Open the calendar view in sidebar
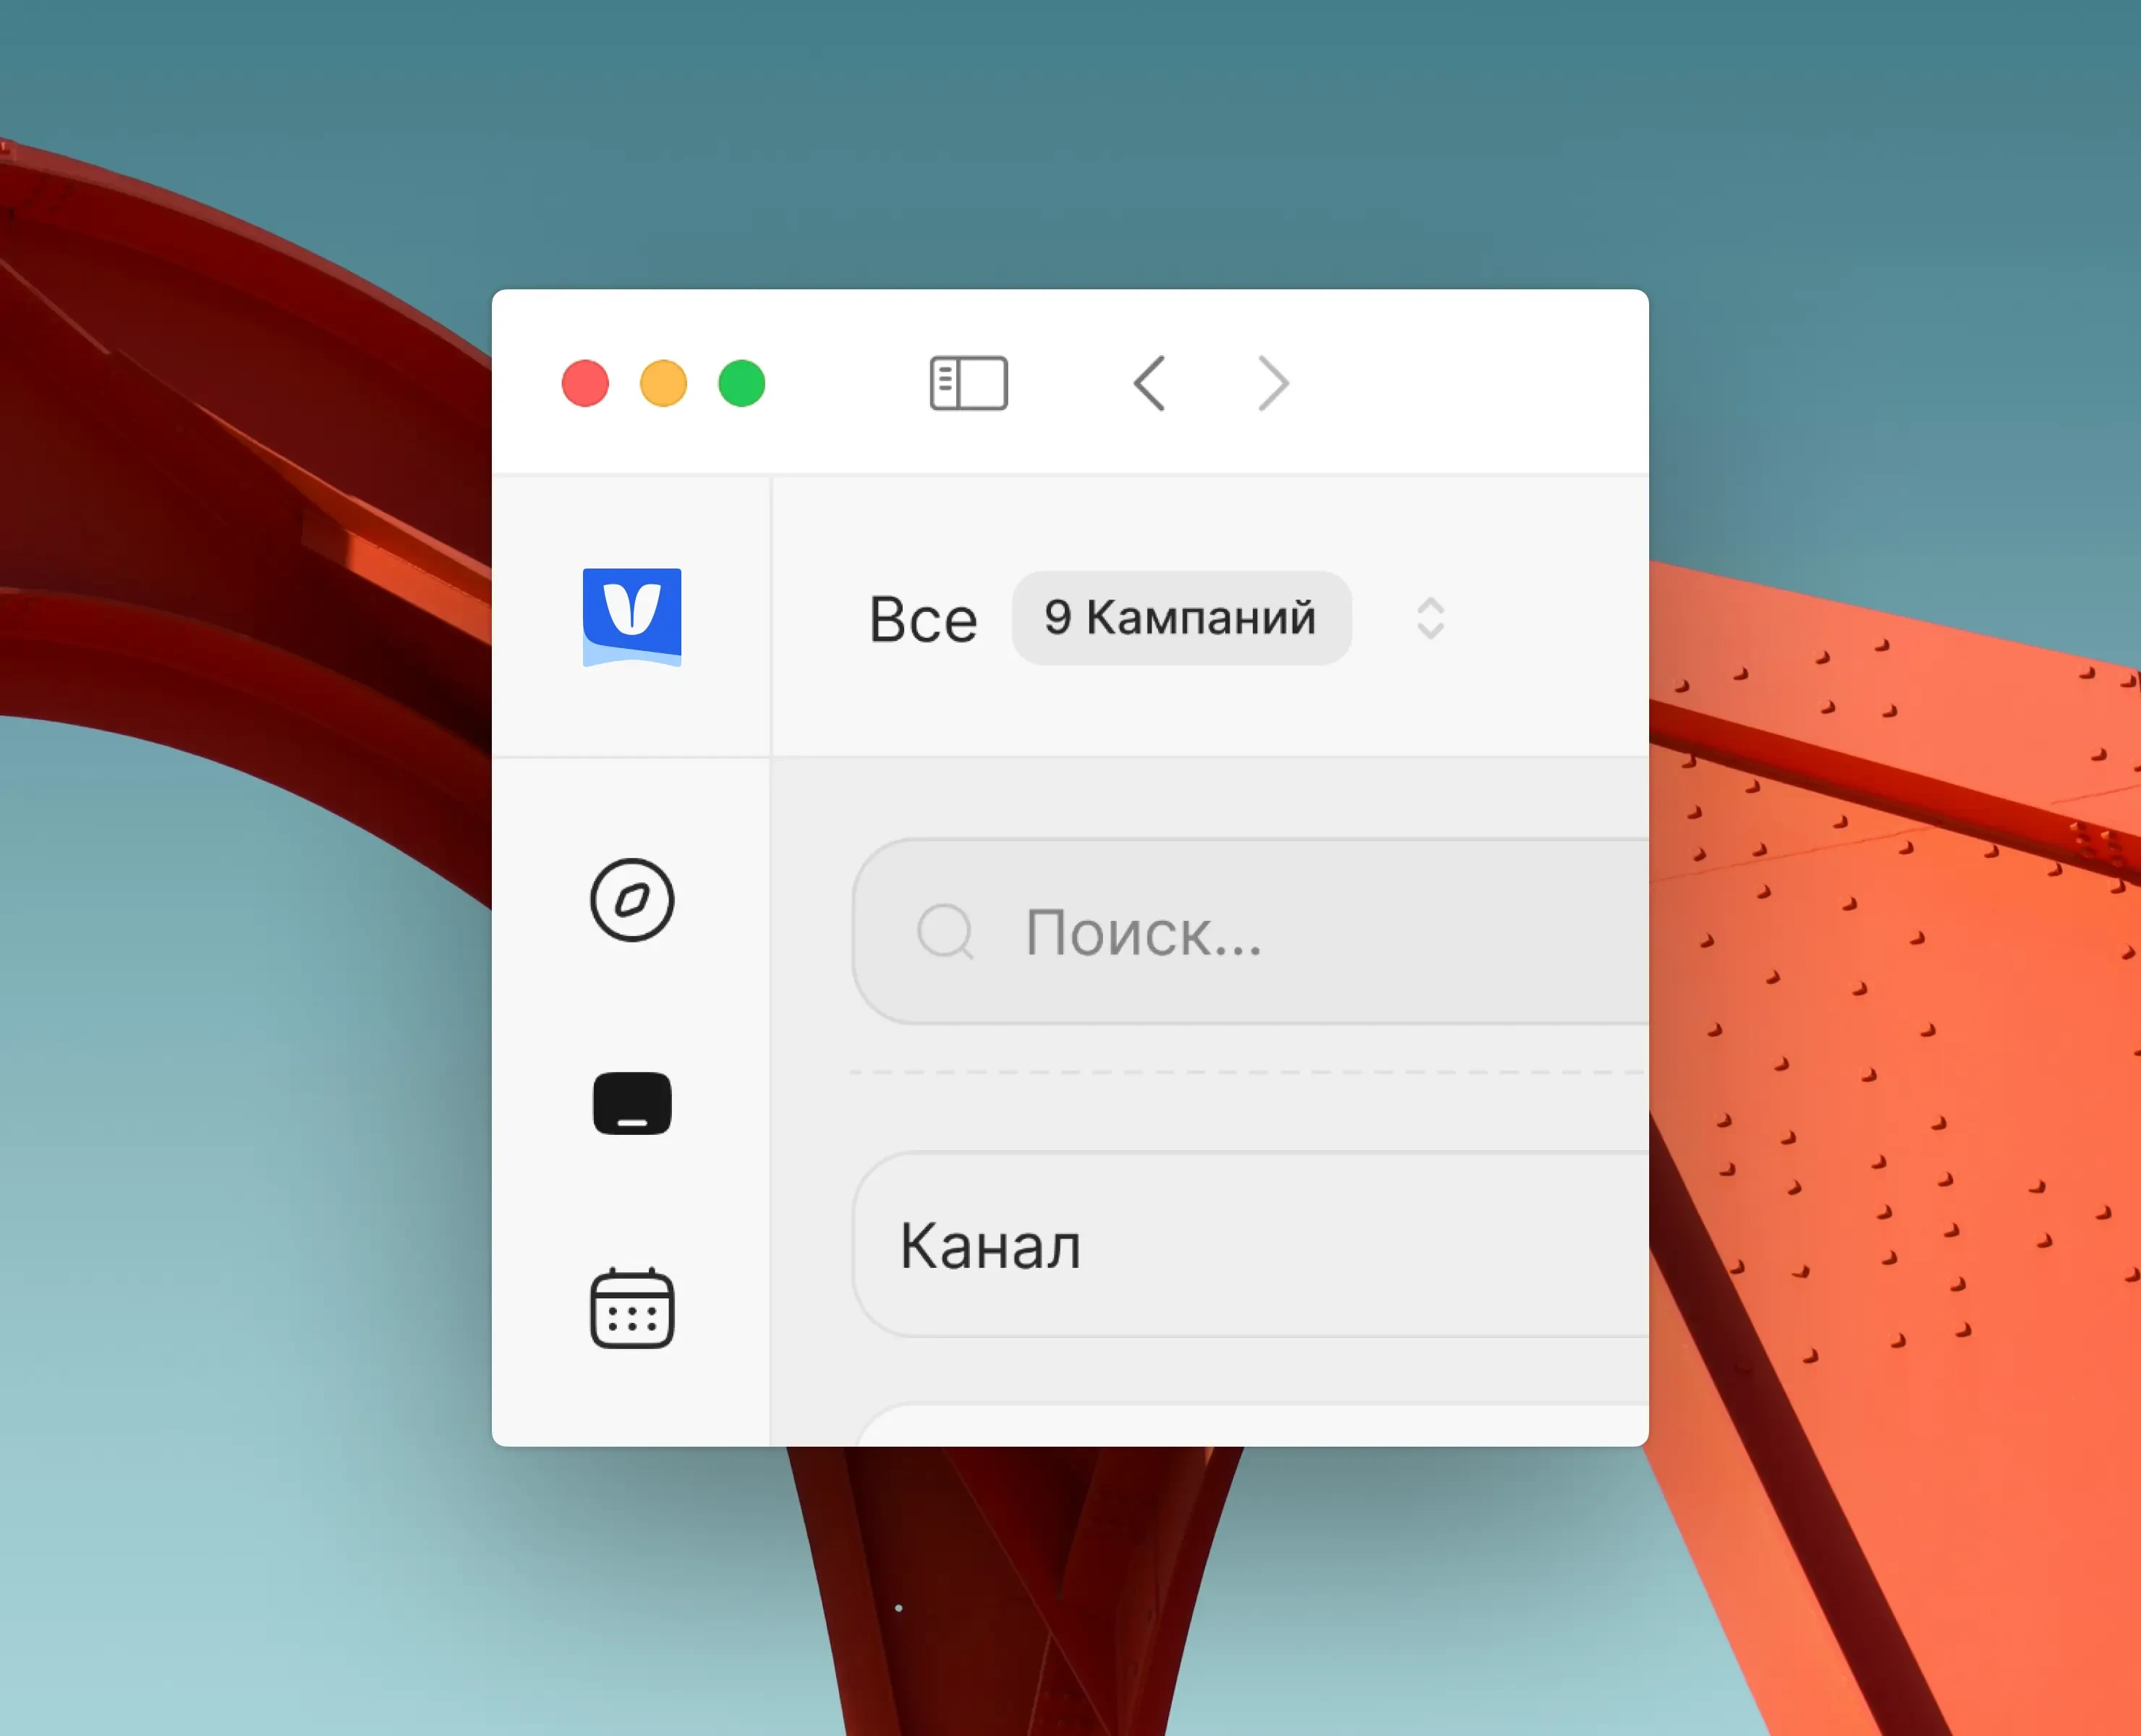The image size is (2141, 1736). tap(632, 1309)
